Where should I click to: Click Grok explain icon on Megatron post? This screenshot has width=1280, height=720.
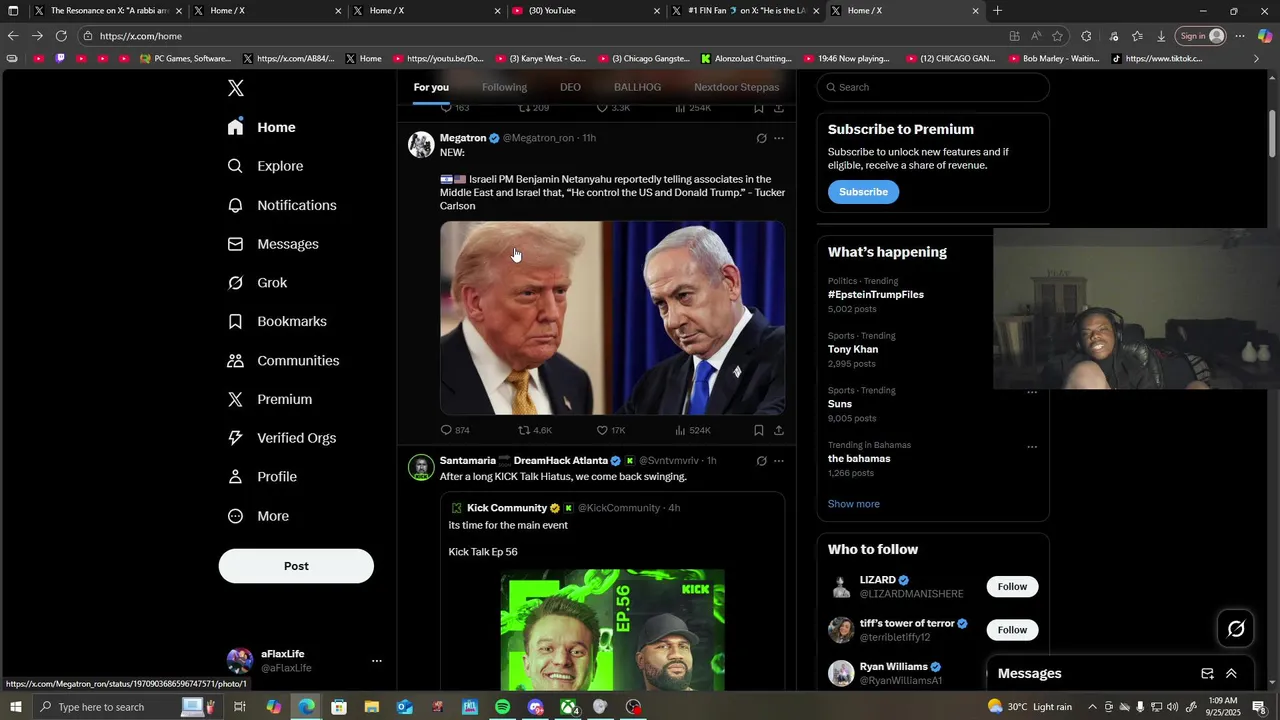click(x=761, y=138)
